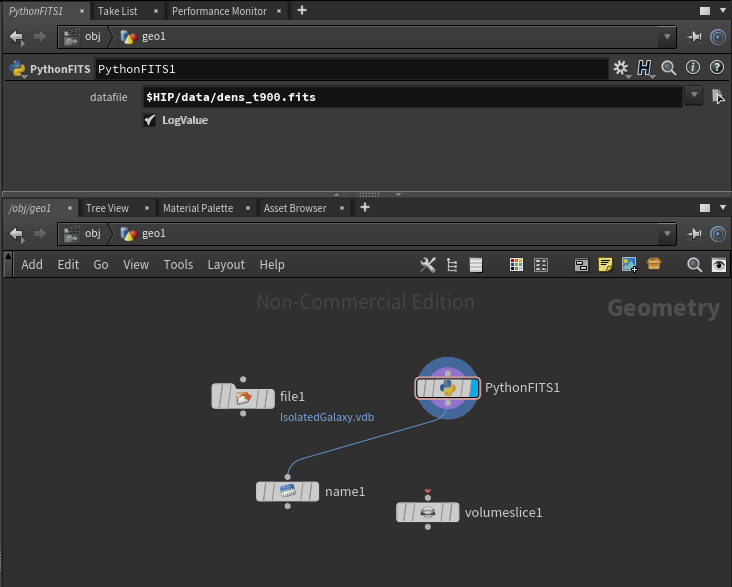Image resolution: width=732 pixels, height=587 pixels.
Task: Click the file1 node icon
Action: (x=243, y=397)
